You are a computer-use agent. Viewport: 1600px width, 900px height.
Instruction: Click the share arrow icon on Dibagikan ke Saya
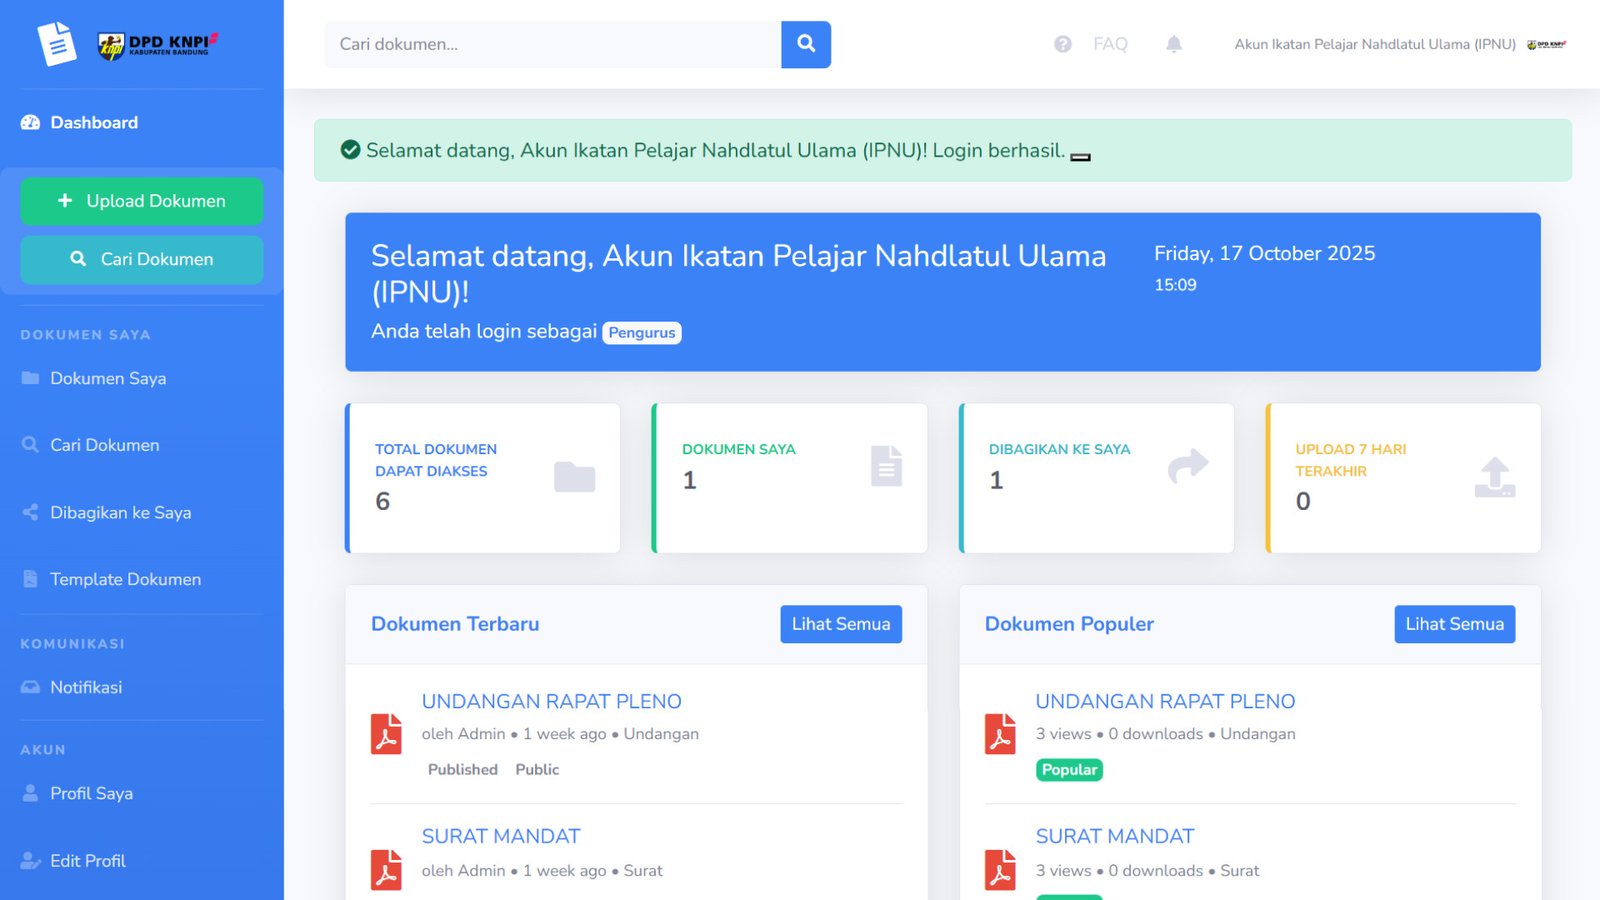(x=1188, y=465)
